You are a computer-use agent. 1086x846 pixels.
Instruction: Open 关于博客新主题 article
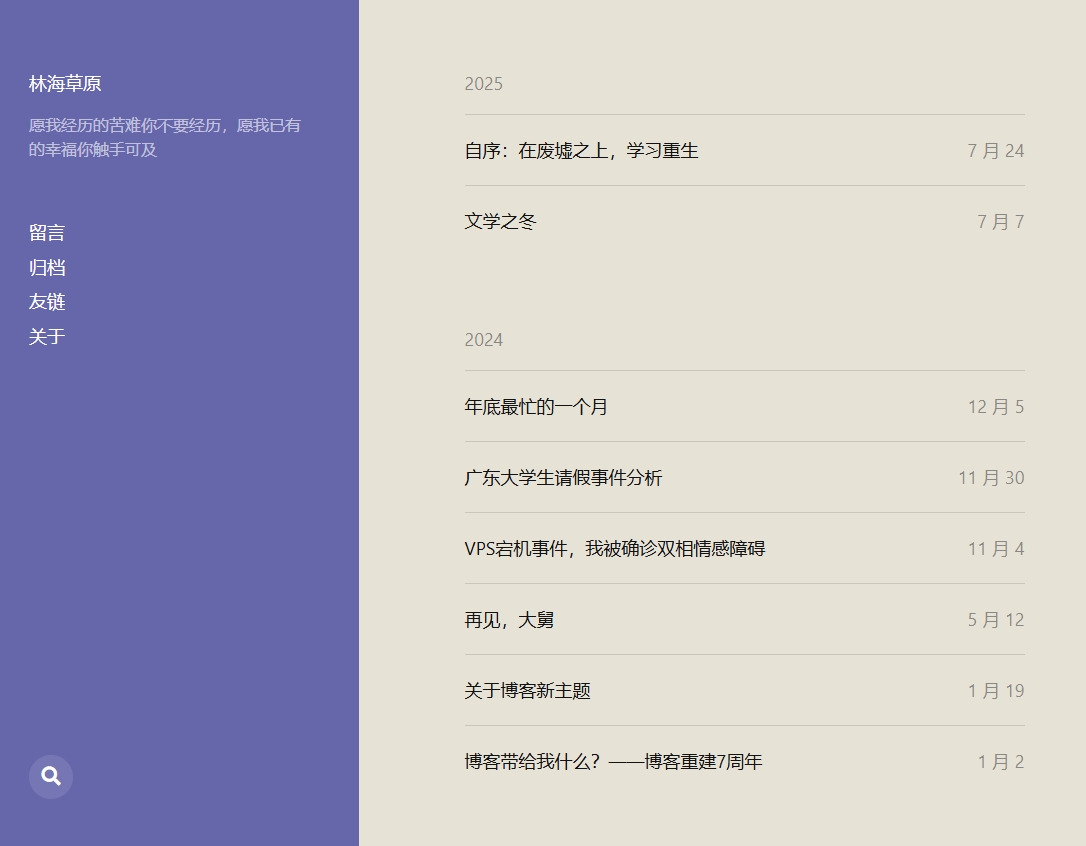[x=527, y=691]
